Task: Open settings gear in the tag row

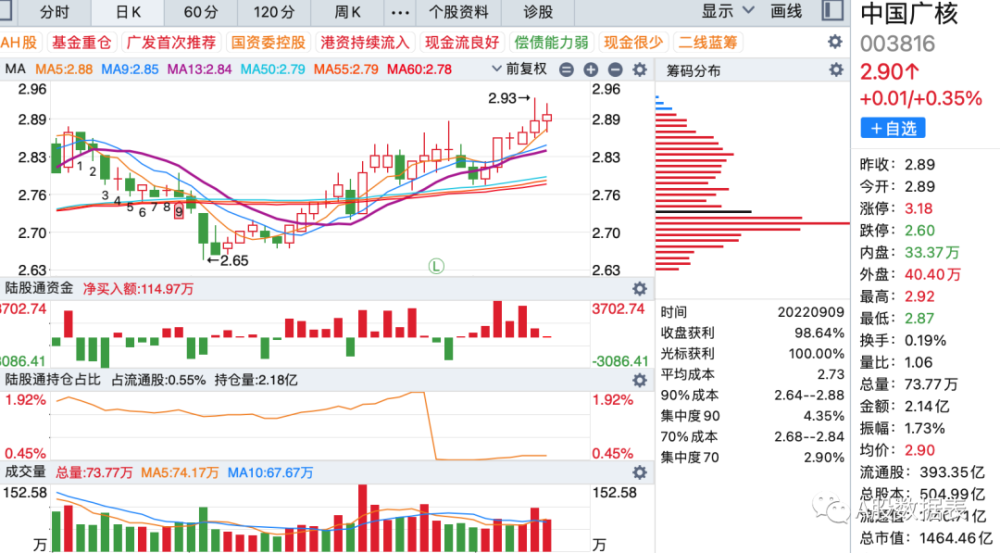Action: click(835, 42)
